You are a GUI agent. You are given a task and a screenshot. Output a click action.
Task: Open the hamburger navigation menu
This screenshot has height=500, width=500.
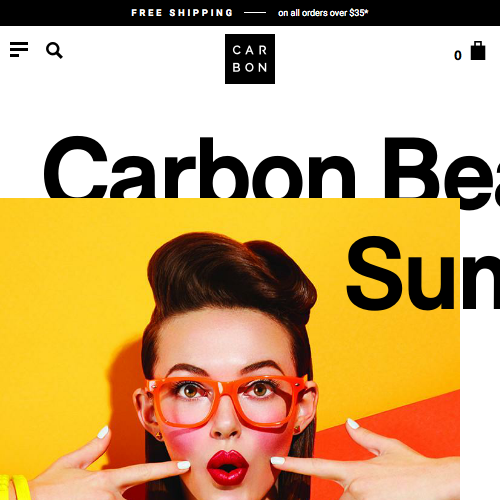click(x=19, y=50)
